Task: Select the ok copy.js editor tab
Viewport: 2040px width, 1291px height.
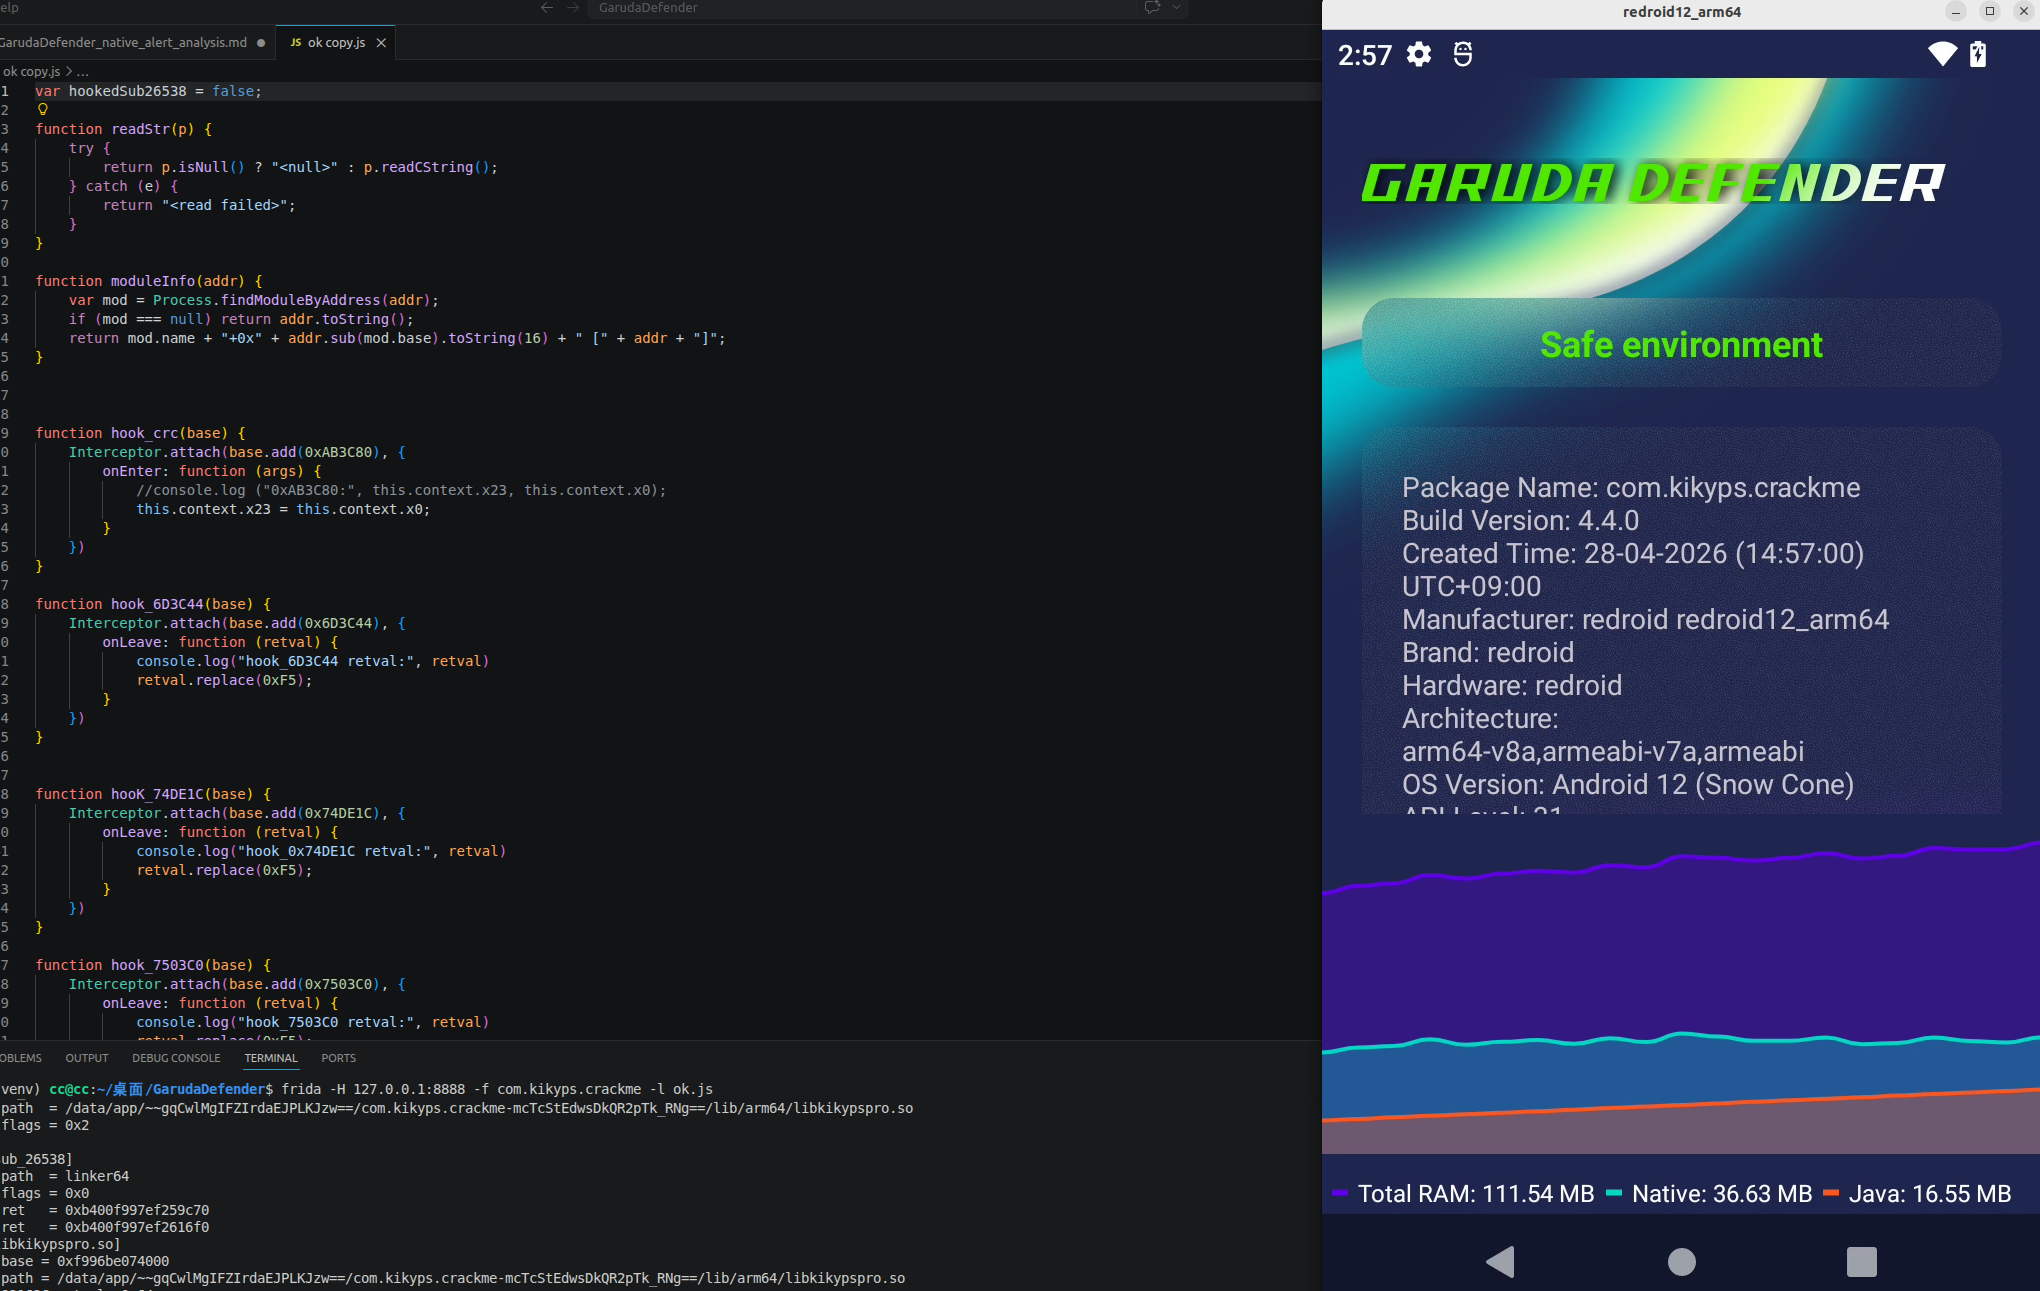Action: click(x=336, y=43)
